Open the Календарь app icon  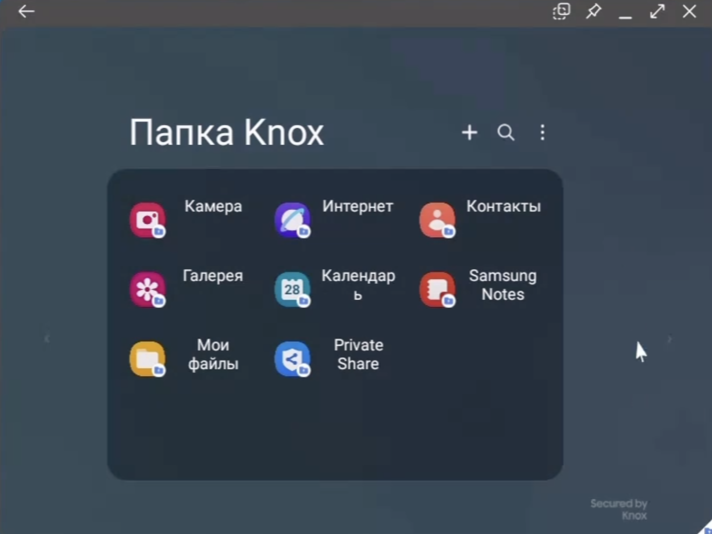coord(292,290)
